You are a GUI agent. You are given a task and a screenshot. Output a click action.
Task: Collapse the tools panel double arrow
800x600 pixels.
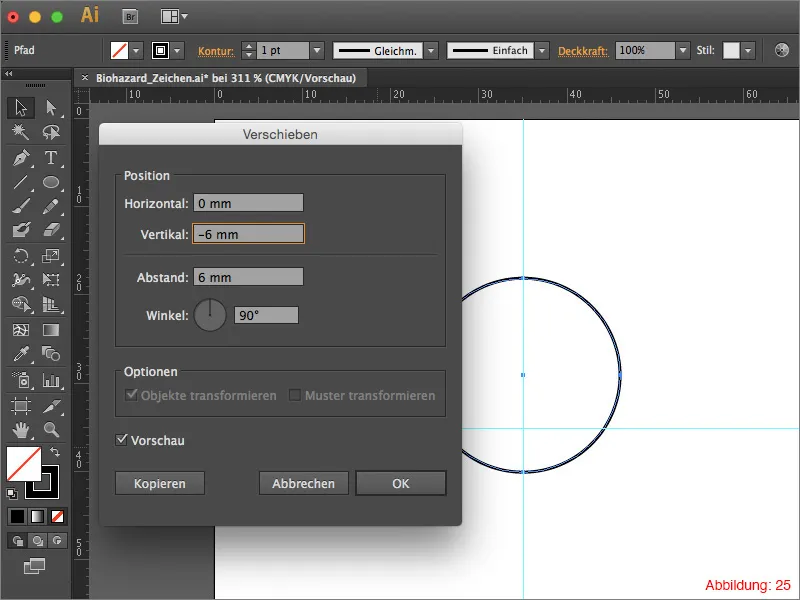(9, 73)
